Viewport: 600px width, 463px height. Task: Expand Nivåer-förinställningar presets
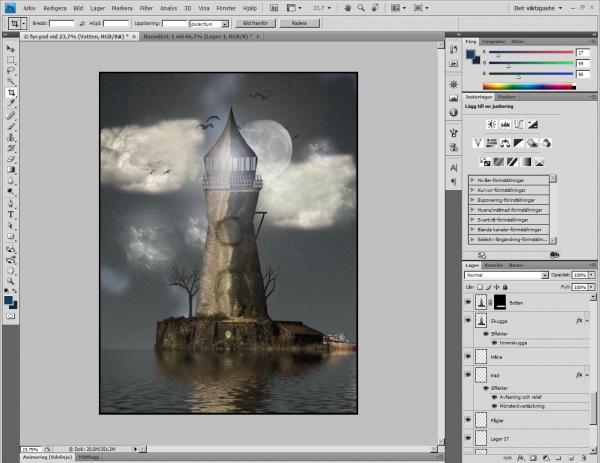point(473,180)
